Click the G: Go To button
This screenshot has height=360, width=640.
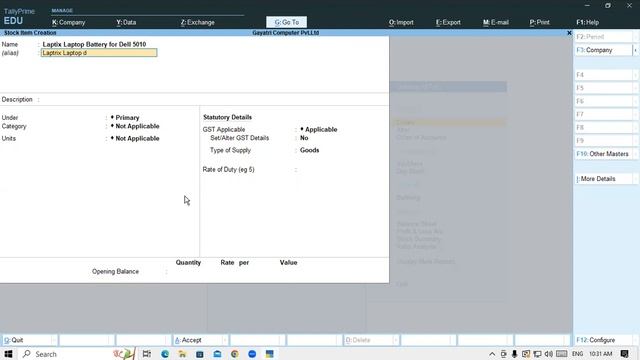pyautogui.click(x=287, y=22)
